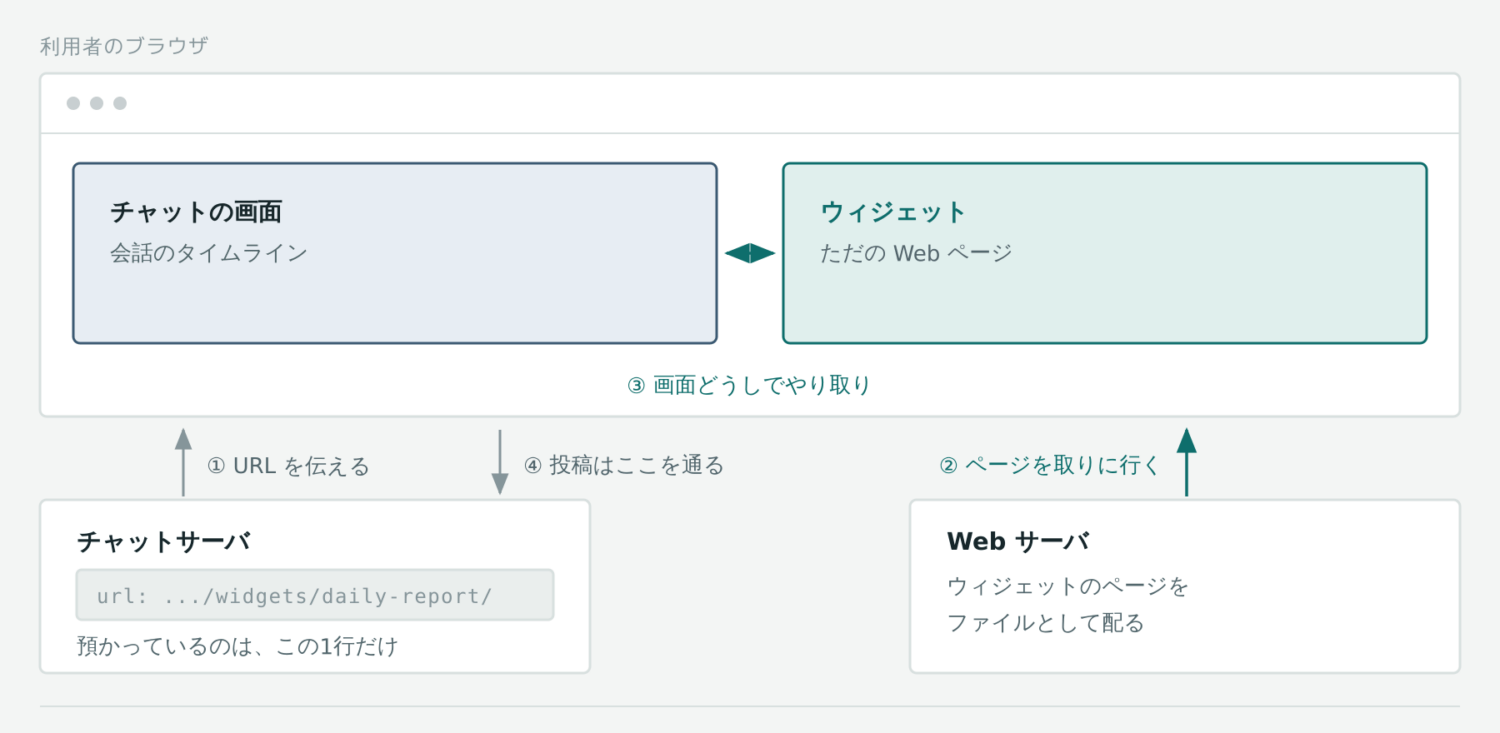This screenshot has height=733, width=1500.
Task: Click the label ④ 投稿はここを通る
Action: (x=624, y=465)
